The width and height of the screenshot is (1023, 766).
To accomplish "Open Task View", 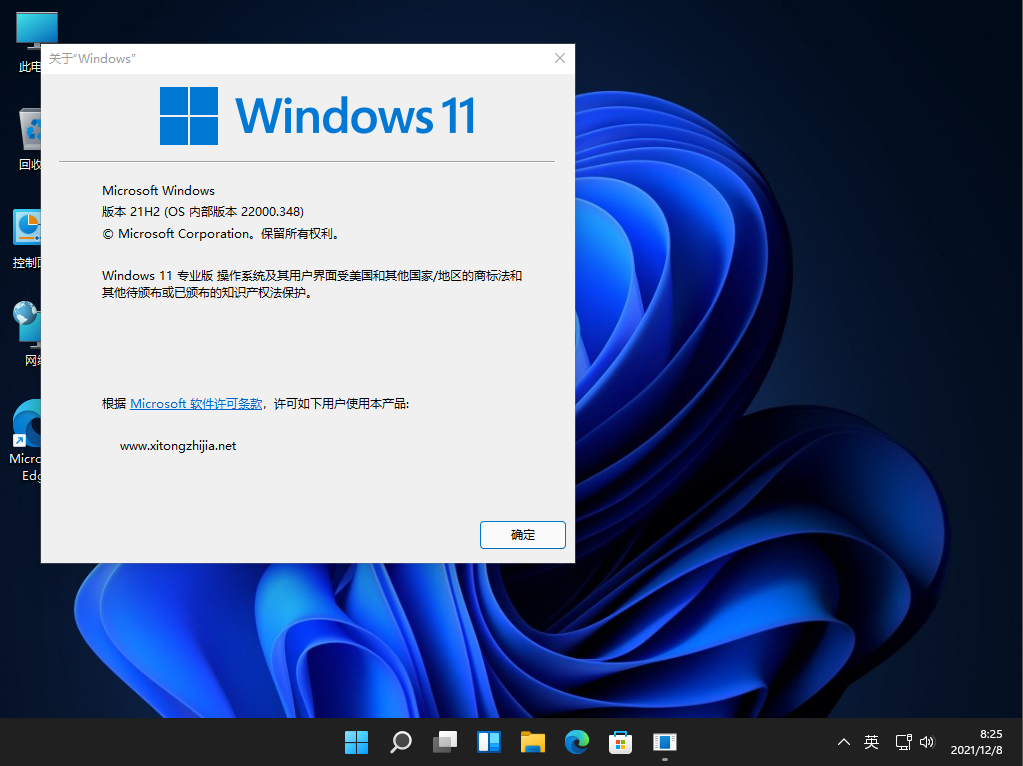I will 444,742.
